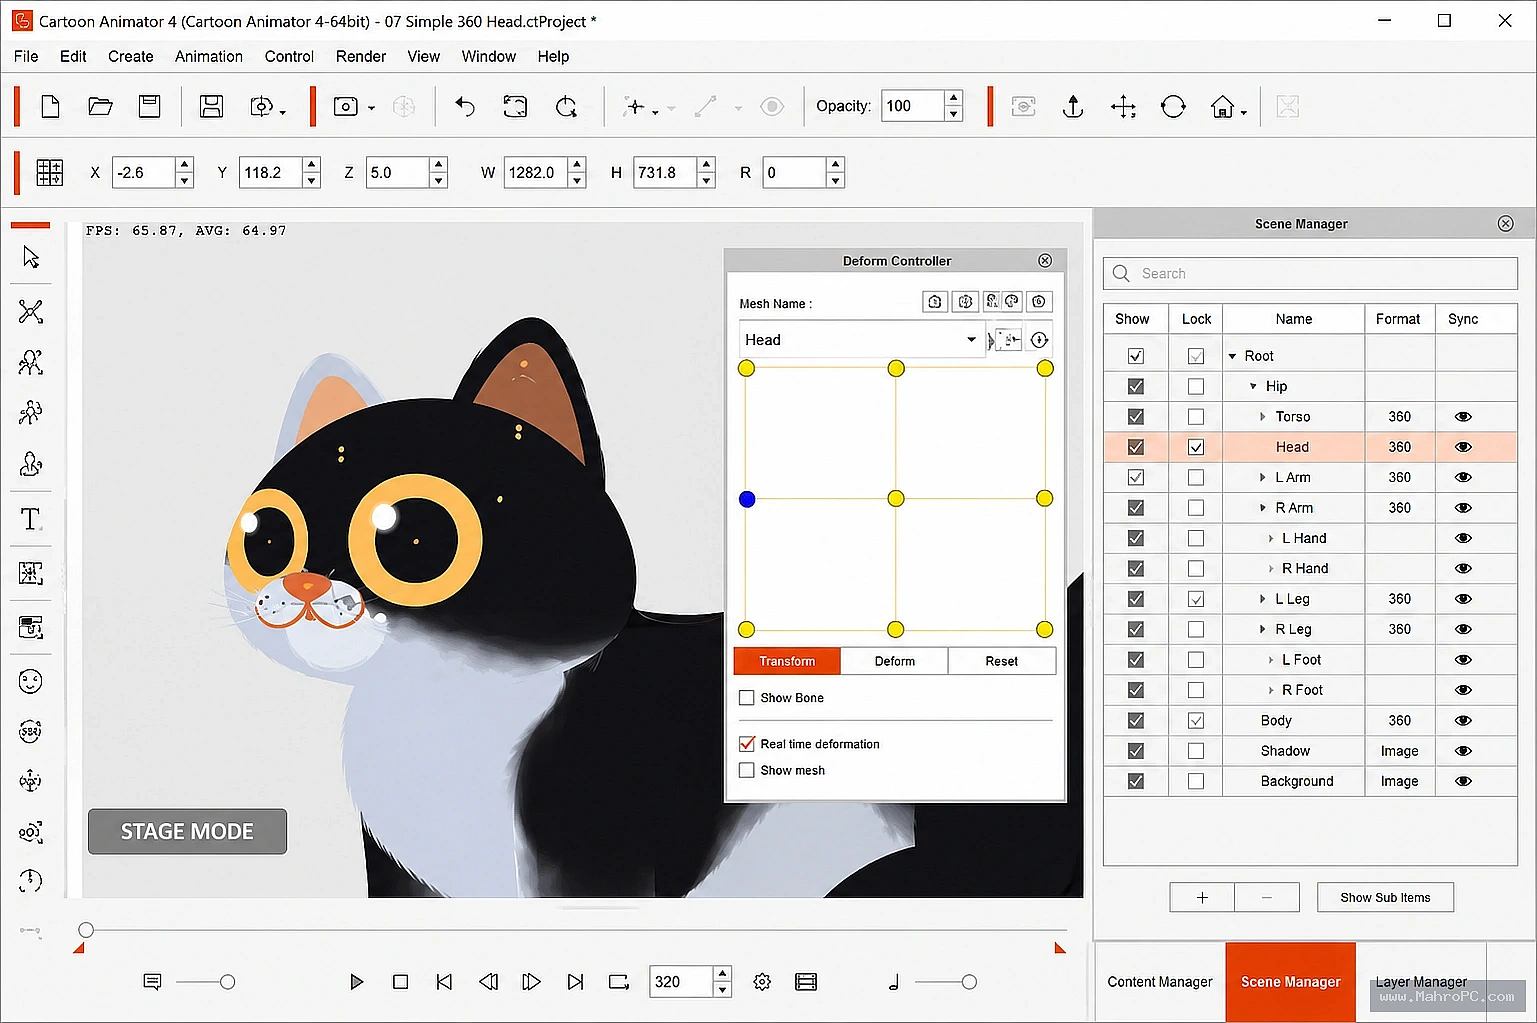Toggle loop playback icon
1537x1023 pixels.
[x=619, y=982]
